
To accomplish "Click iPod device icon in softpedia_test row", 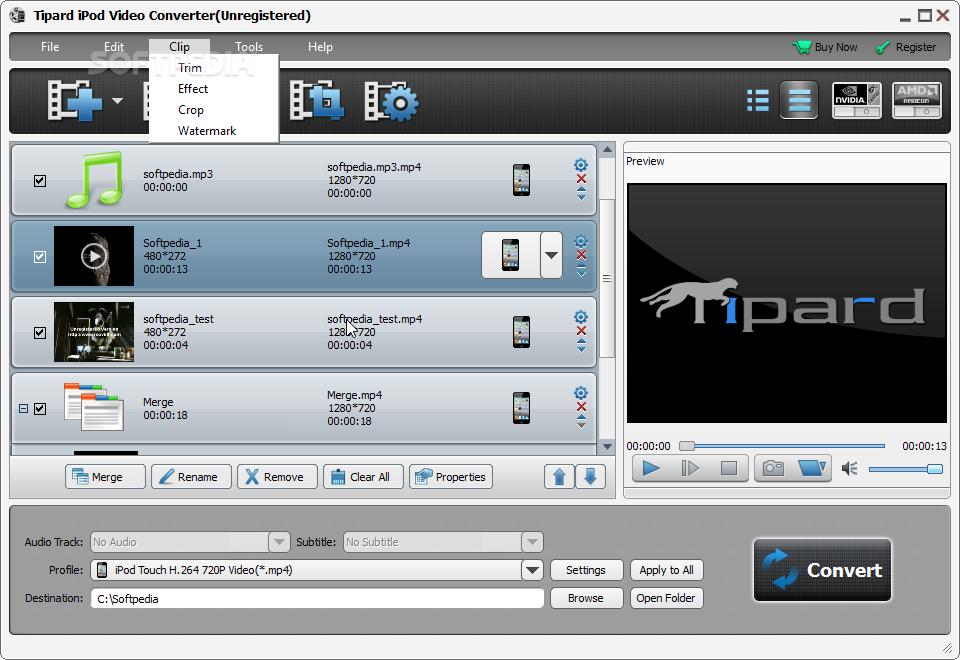I will tap(522, 332).
